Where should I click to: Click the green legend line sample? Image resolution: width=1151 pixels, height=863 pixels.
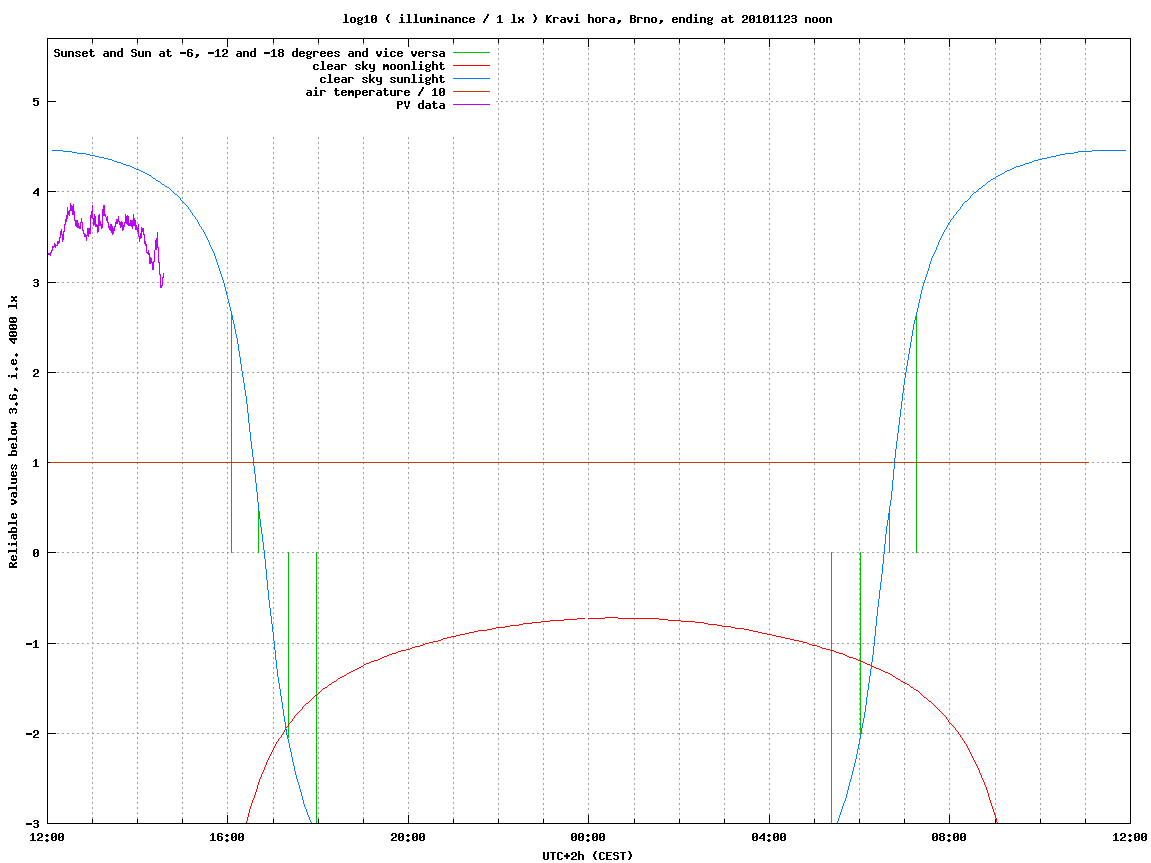tap(471, 53)
